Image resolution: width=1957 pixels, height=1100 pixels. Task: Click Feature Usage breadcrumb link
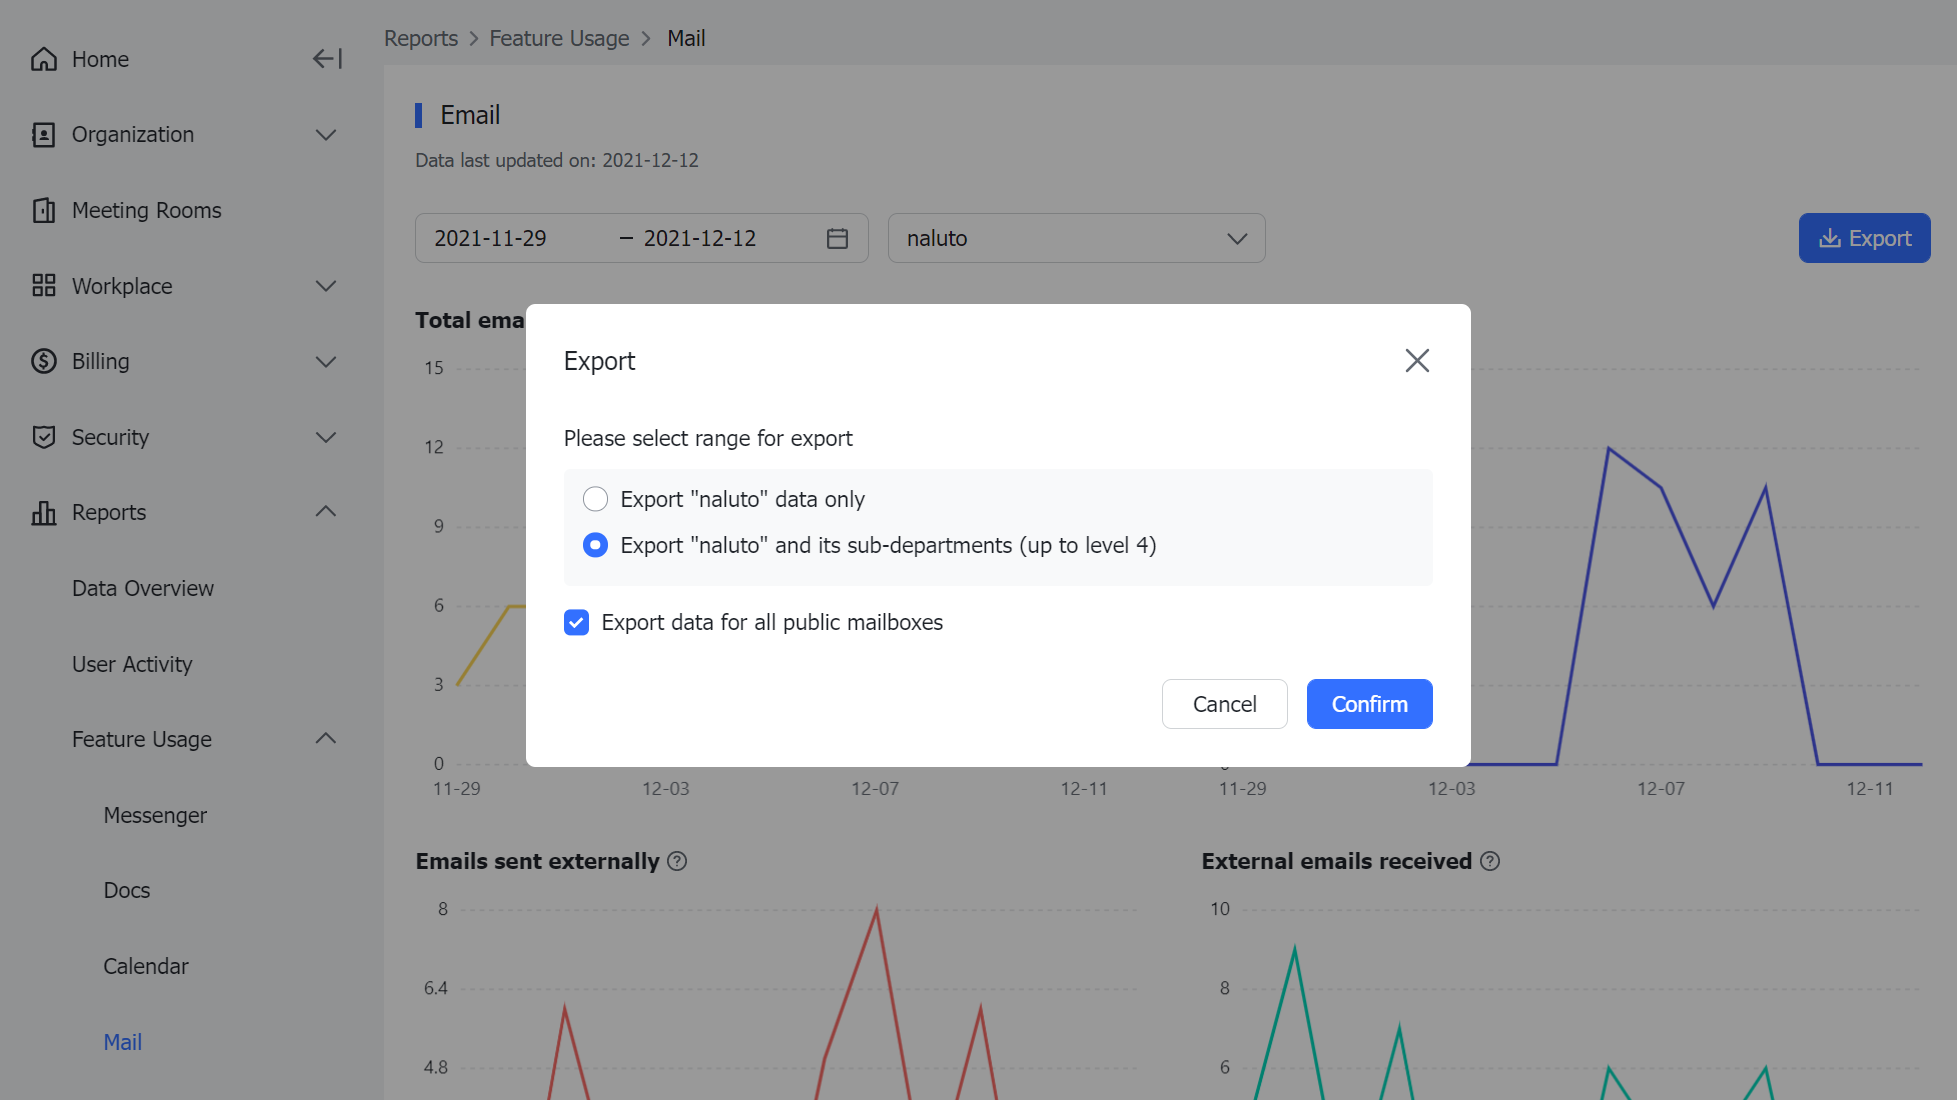(x=559, y=38)
